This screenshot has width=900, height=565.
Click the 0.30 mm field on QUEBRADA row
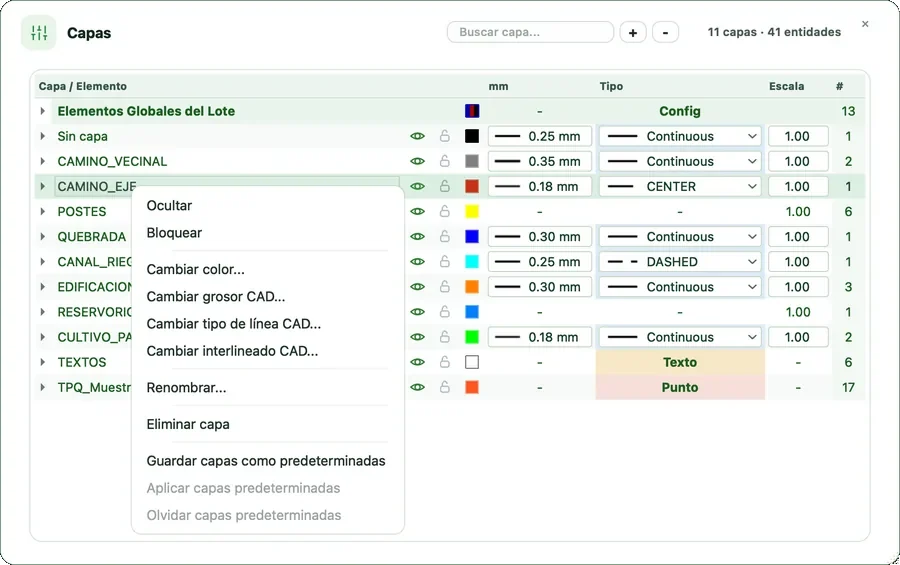pyautogui.click(x=540, y=237)
